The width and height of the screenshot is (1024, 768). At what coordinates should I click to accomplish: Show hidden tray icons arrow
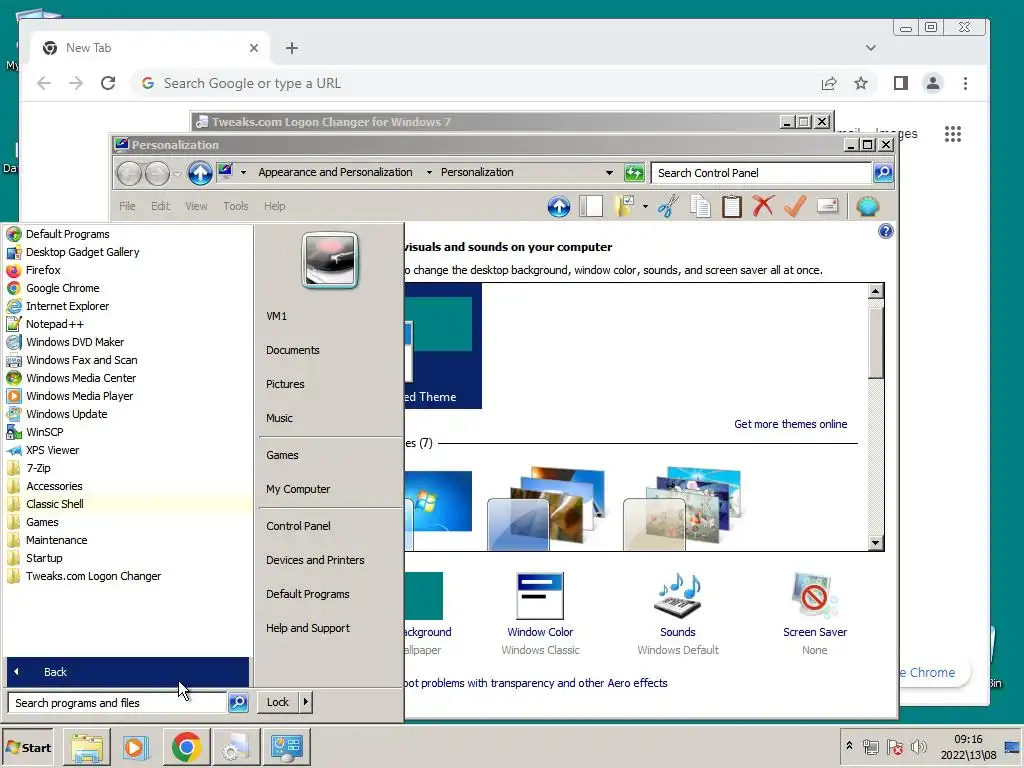coord(849,745)
